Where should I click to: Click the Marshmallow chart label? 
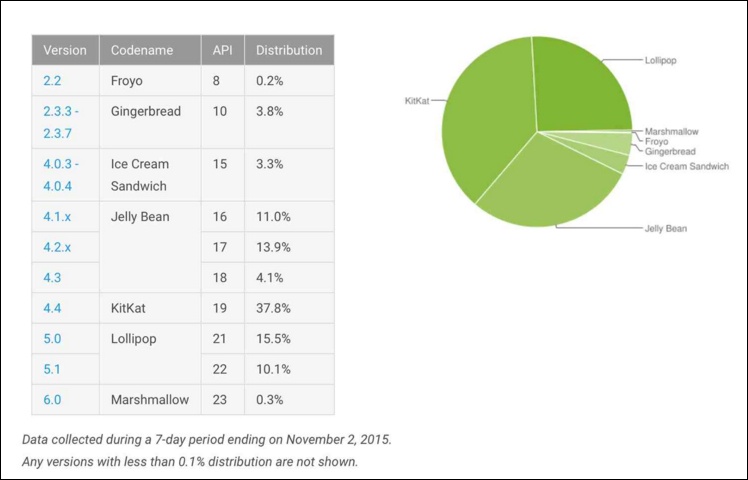coord(671,131)
